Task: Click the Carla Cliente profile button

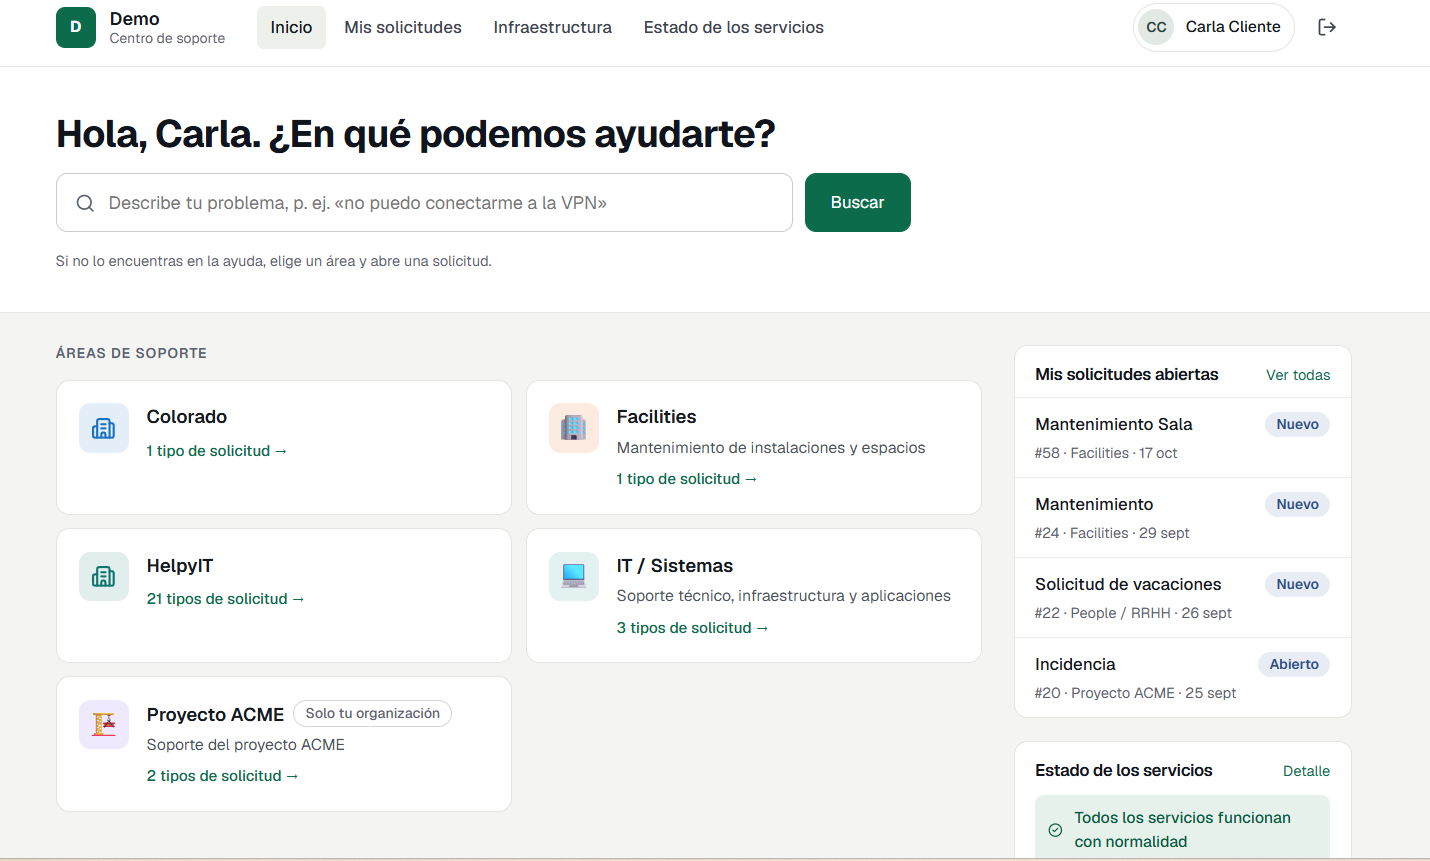Action: pyautogui.click(x=1214, y=27)
